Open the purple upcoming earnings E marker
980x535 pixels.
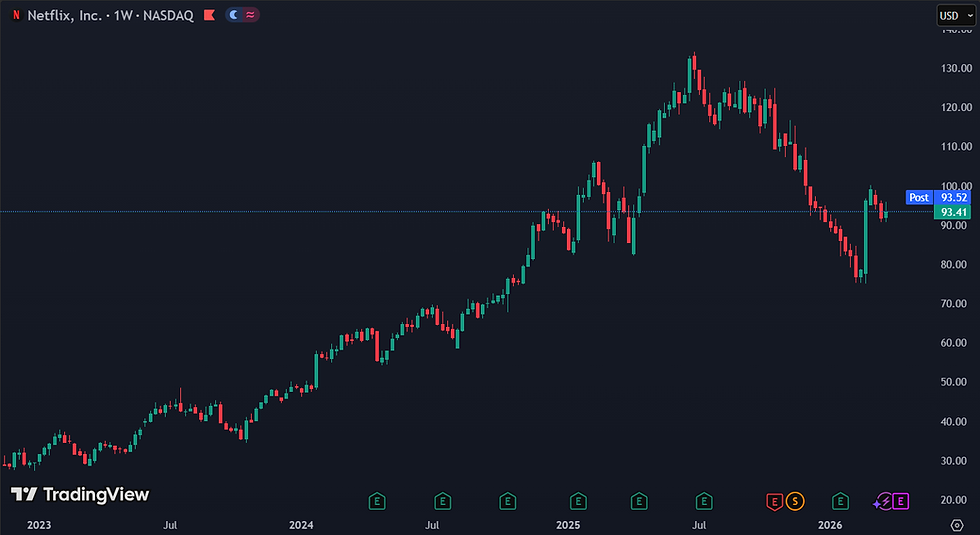pos(901,501)
